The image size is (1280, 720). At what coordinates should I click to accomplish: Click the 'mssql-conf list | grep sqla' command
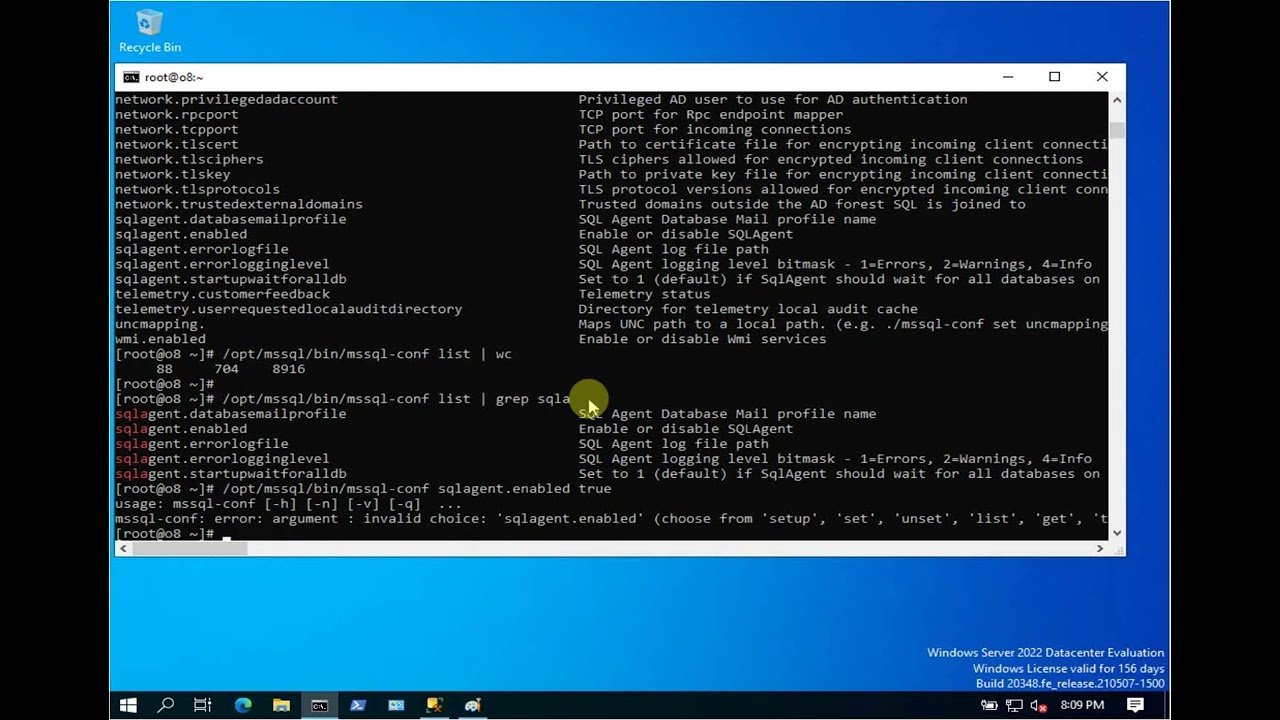coord(396,399)
